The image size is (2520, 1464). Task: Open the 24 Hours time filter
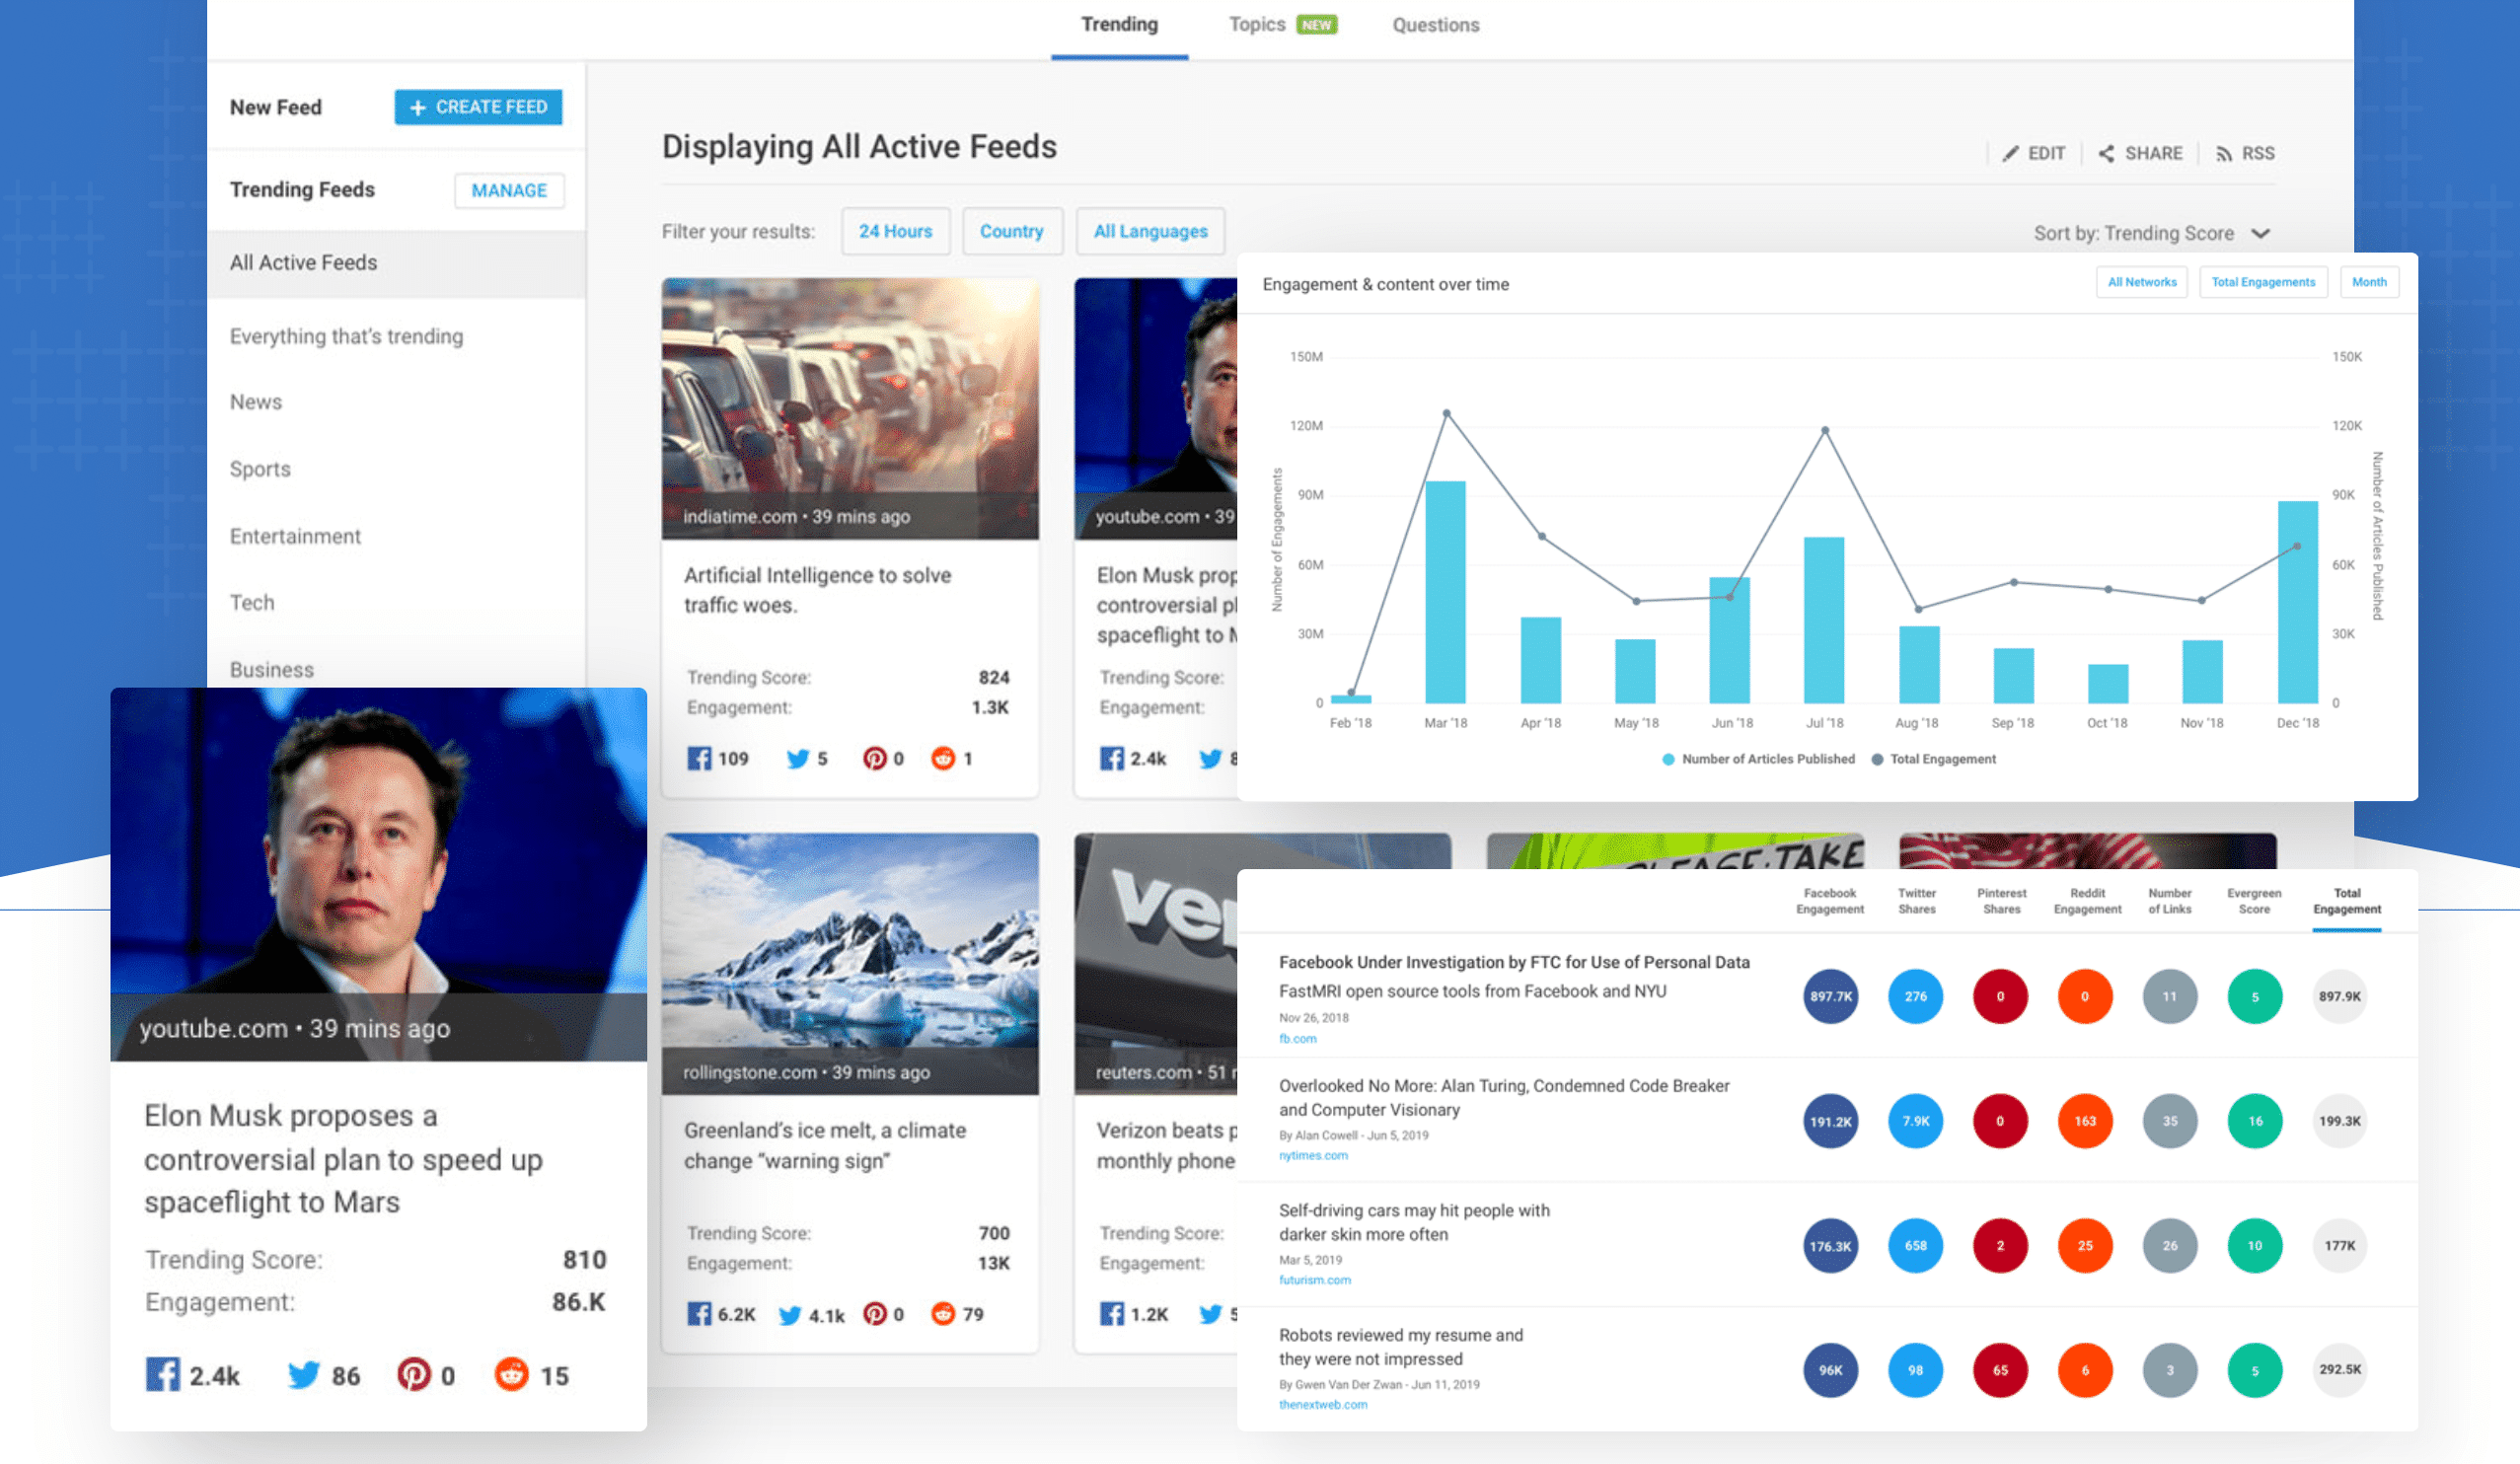pyautogui.click(x=895, y=231)
